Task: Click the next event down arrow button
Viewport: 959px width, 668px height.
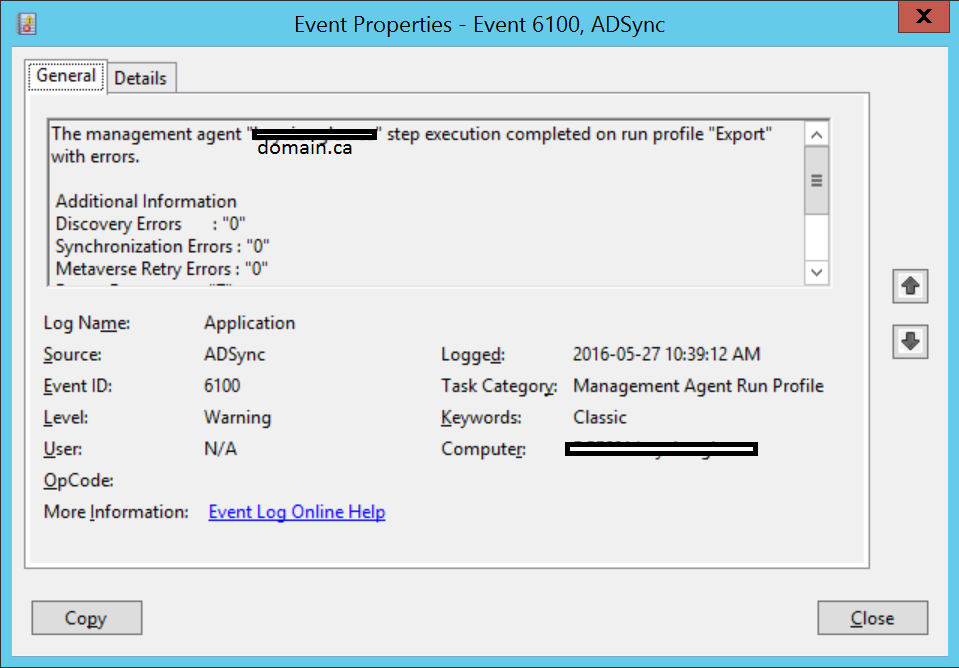Action: coord(910,341)
